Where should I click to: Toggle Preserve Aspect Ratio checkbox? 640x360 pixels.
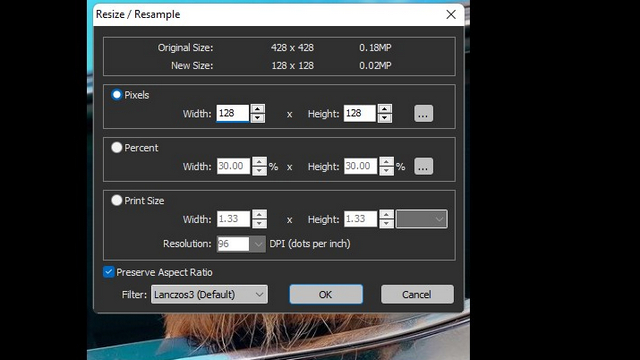tap(109, 272)
